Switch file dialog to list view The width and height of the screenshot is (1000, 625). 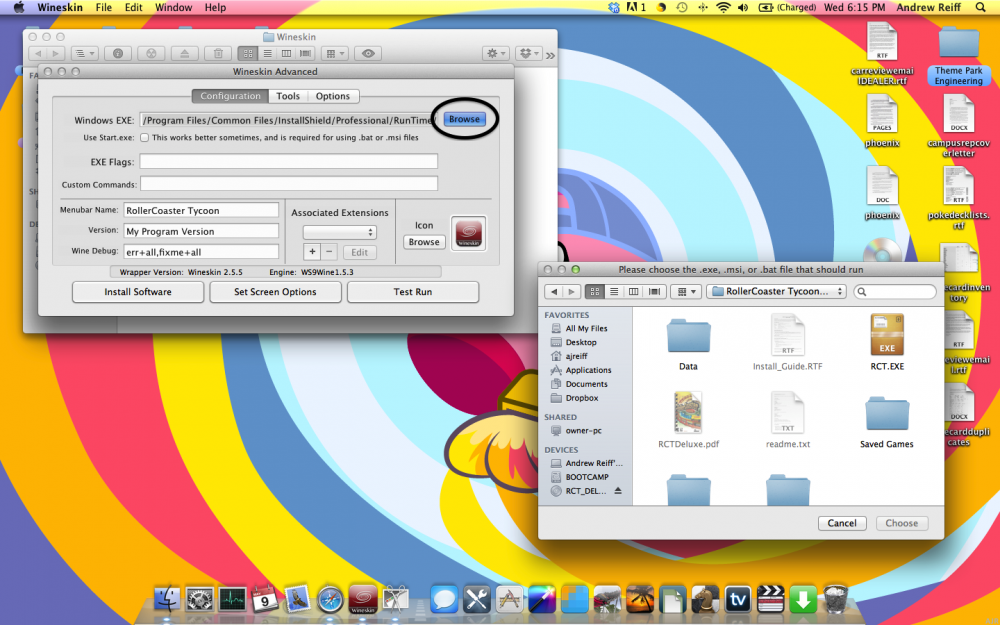click(614, 291)
